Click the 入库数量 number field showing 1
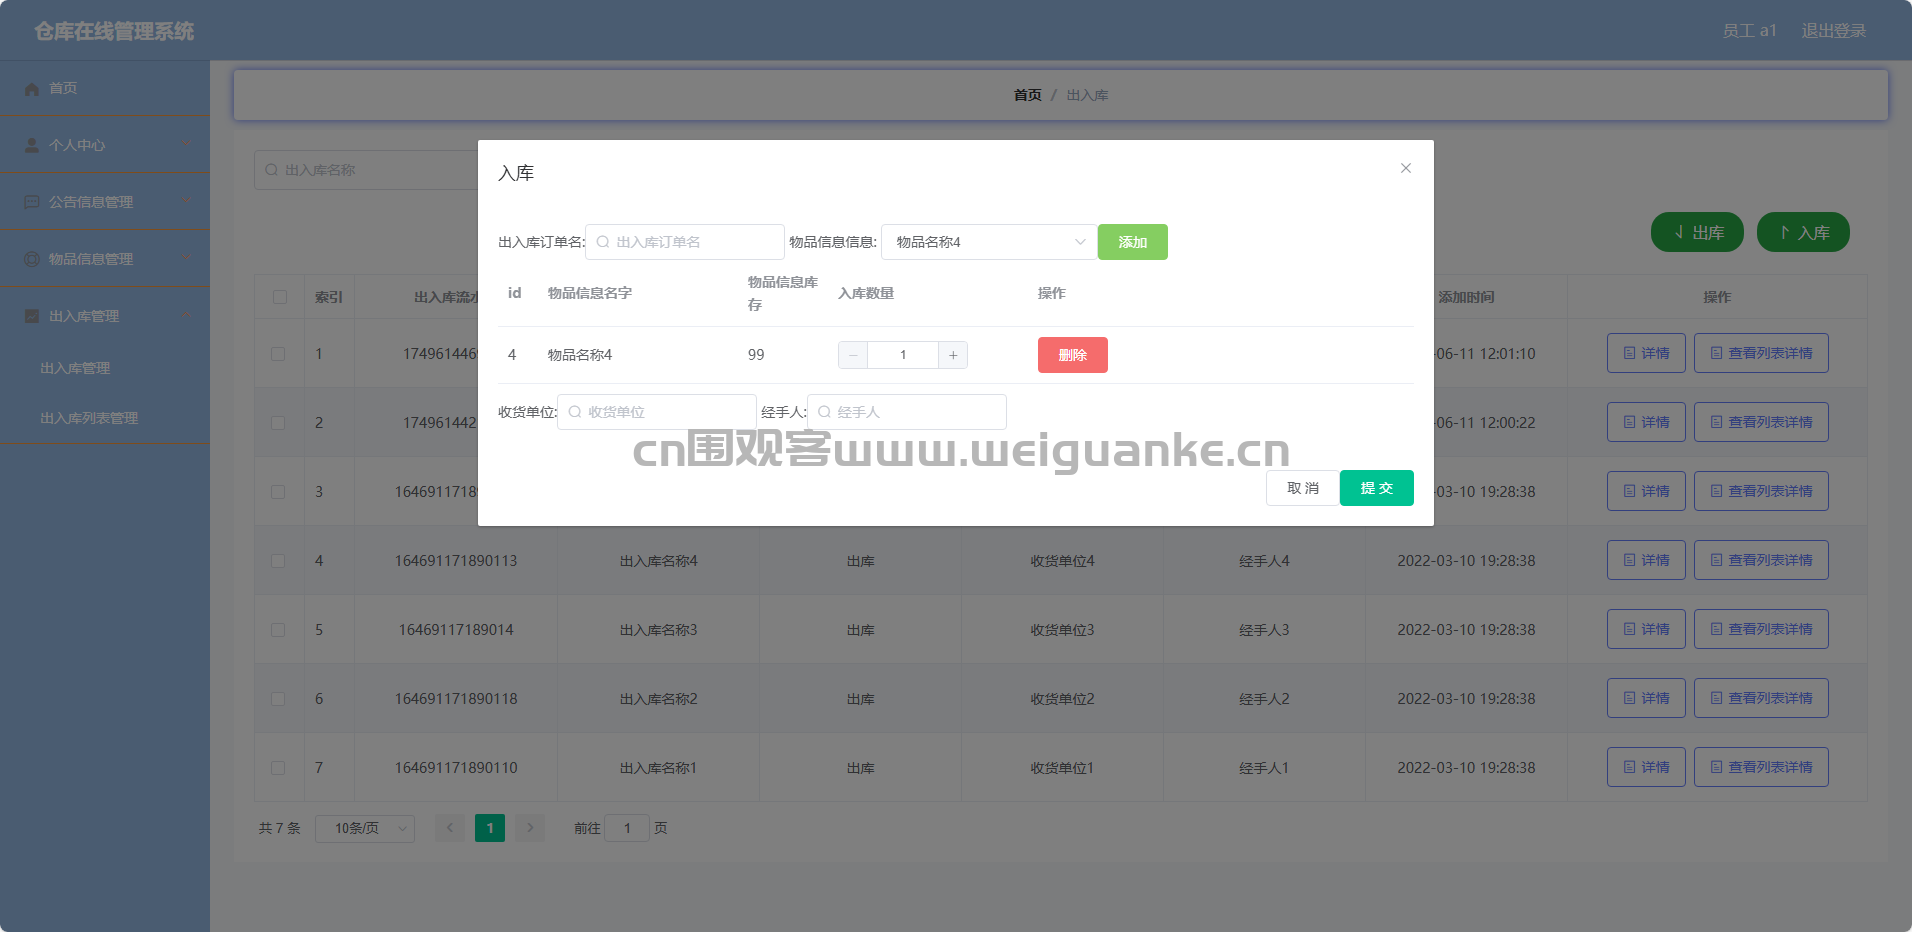Image resolution: width=1912 pixels, height=932 pixels. (x=903, y=355)
